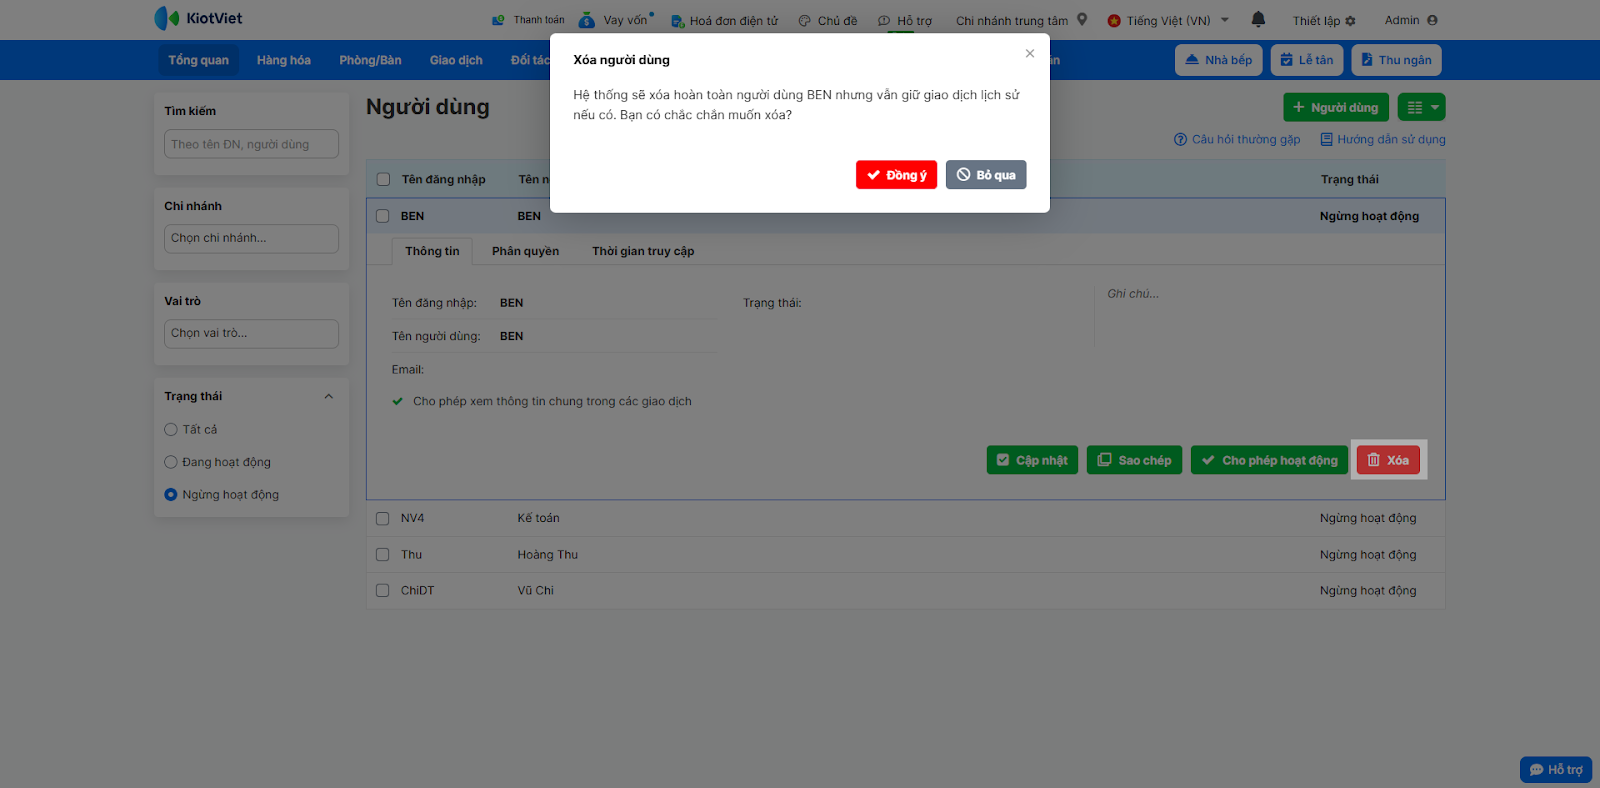Image resolution: width=1600 pixels, height=788 pixels.
Task: Switch to Thông tin tab
Action: coord(432,251)
